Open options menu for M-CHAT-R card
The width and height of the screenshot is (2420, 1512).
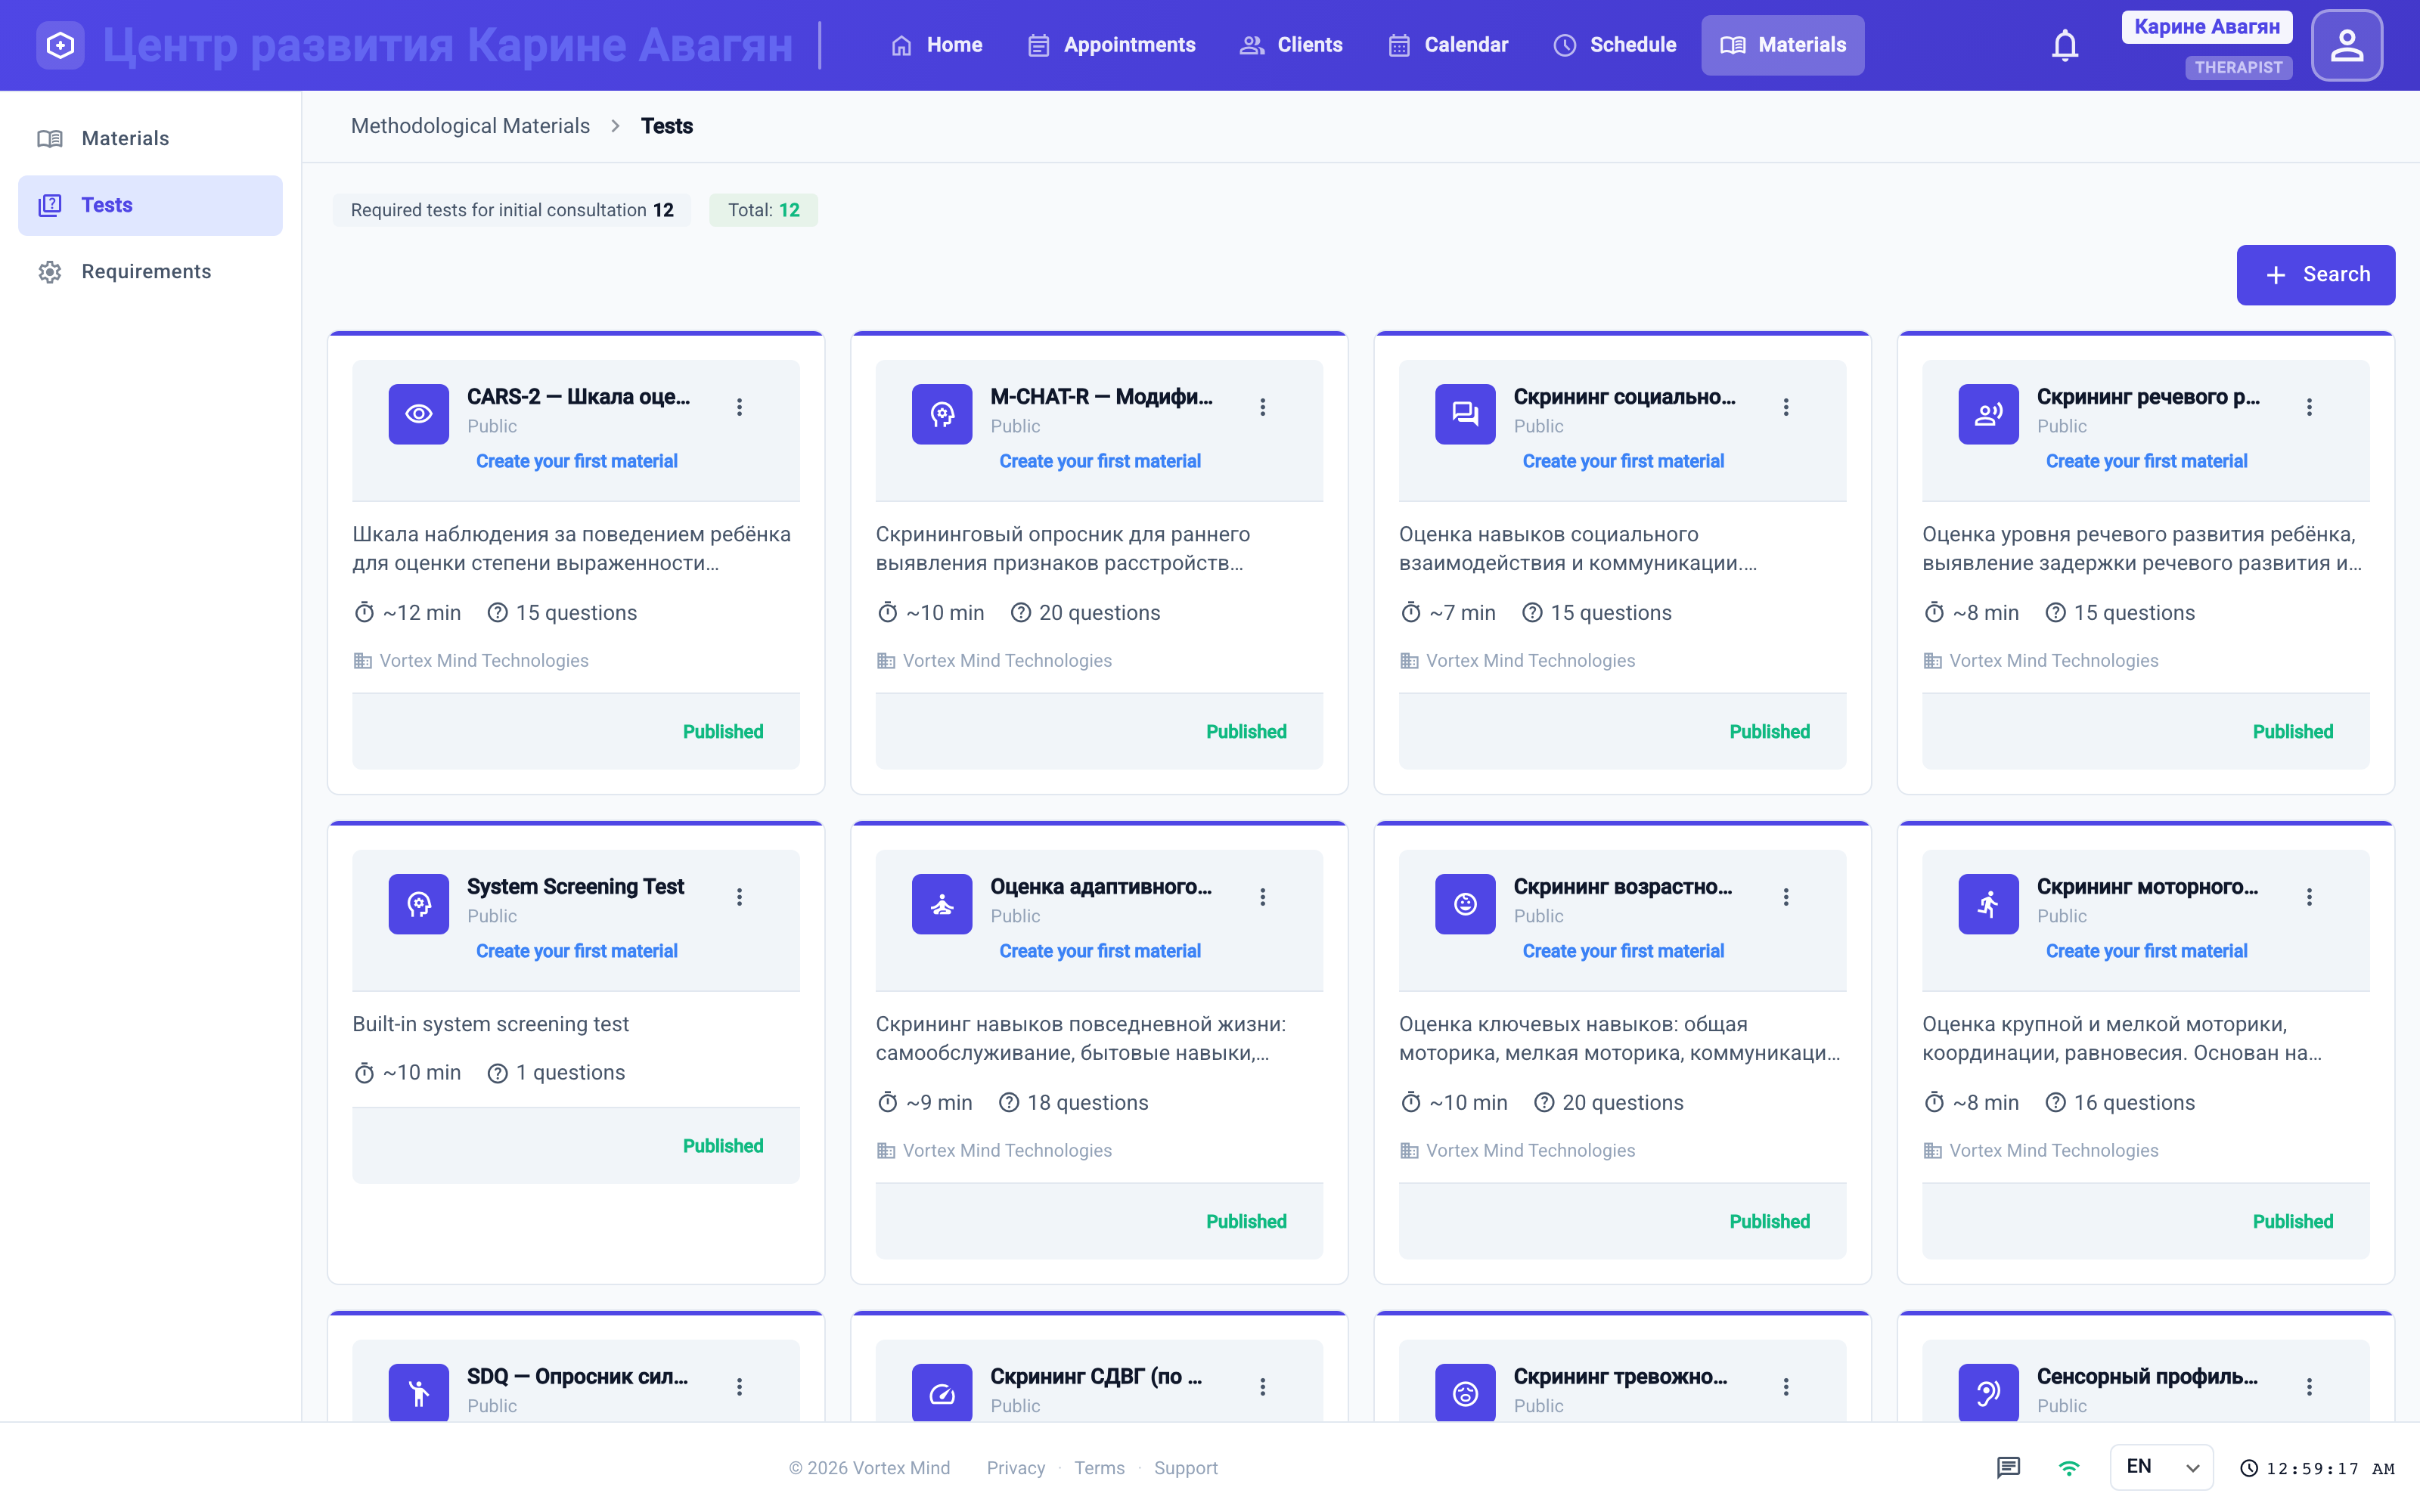(1262, 407)
